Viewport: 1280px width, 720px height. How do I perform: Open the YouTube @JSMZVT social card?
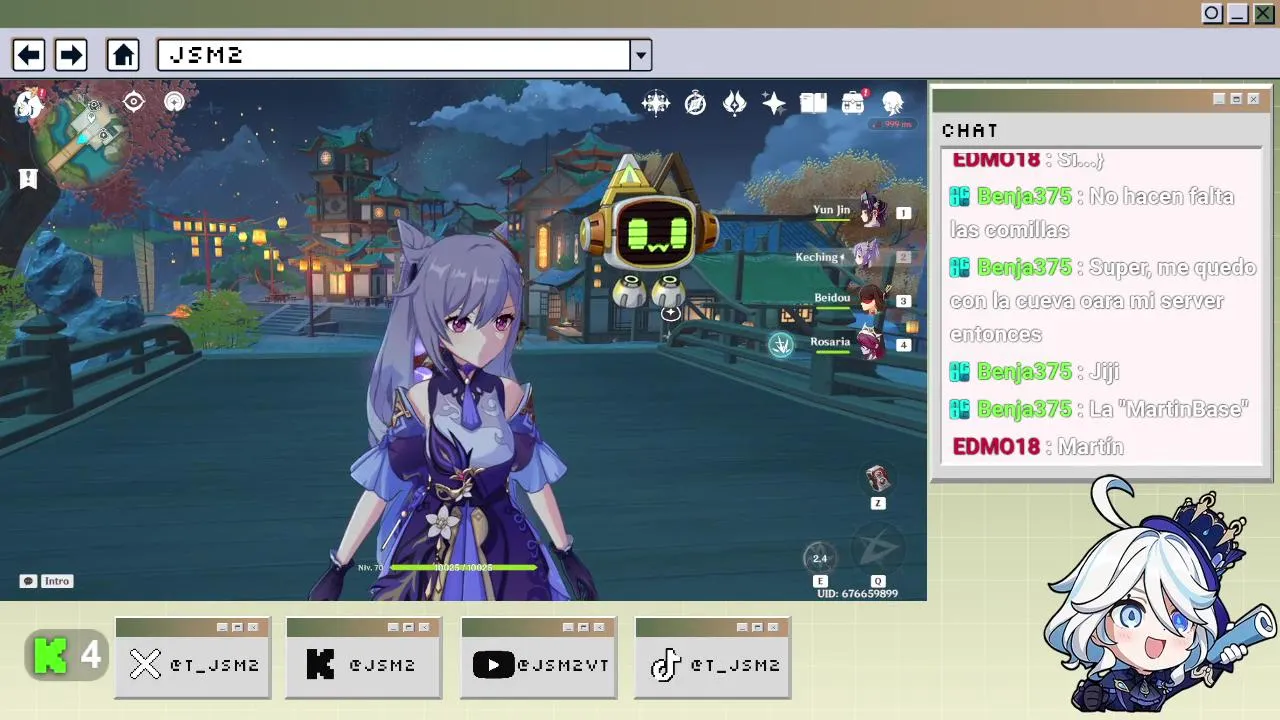point(540,658)
